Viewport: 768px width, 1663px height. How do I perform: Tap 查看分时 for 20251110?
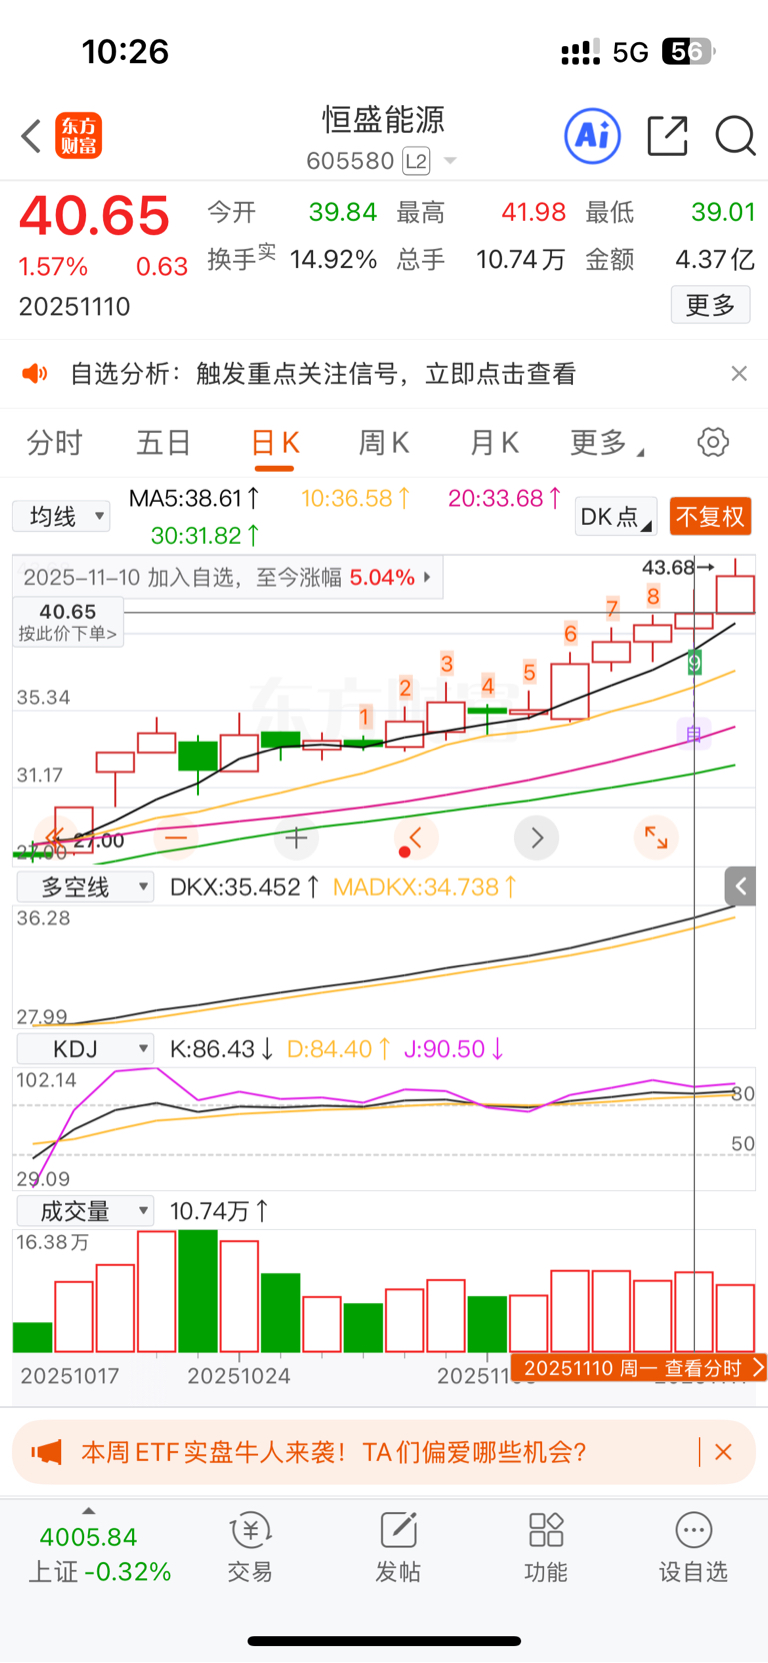[638, 1368]
